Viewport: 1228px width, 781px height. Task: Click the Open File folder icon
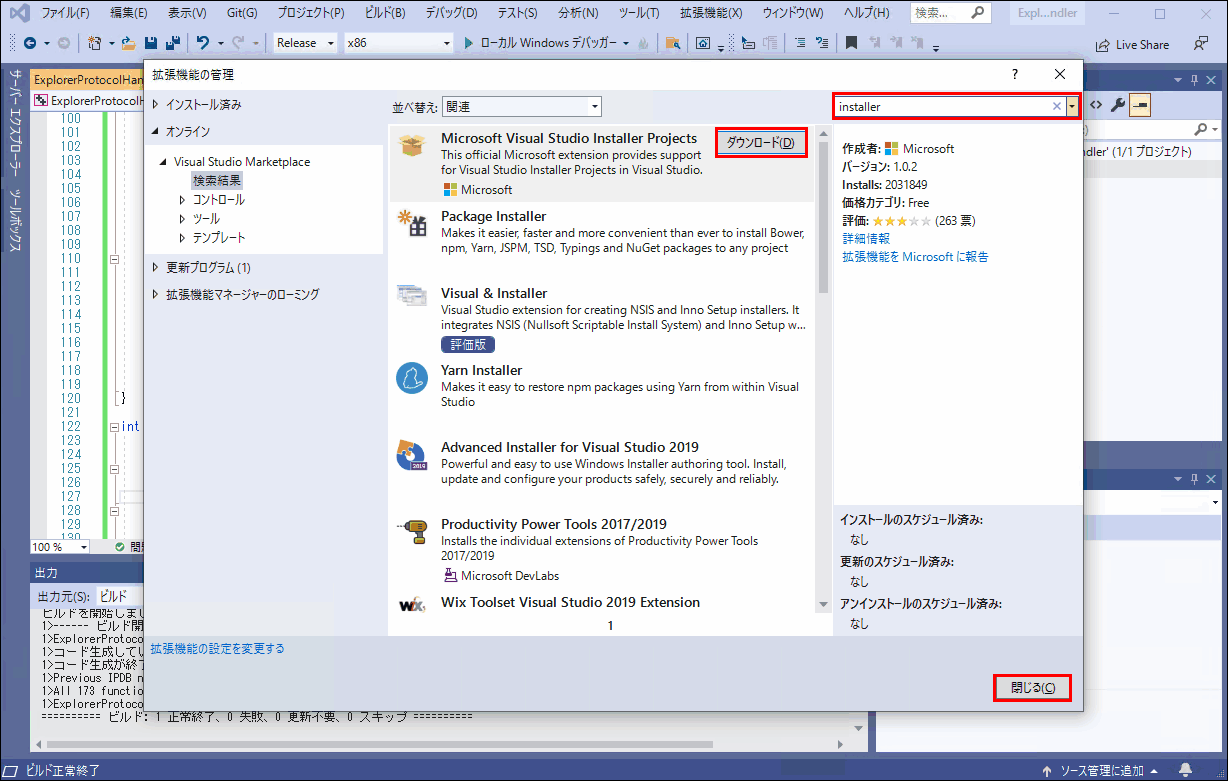click(128, 43)
